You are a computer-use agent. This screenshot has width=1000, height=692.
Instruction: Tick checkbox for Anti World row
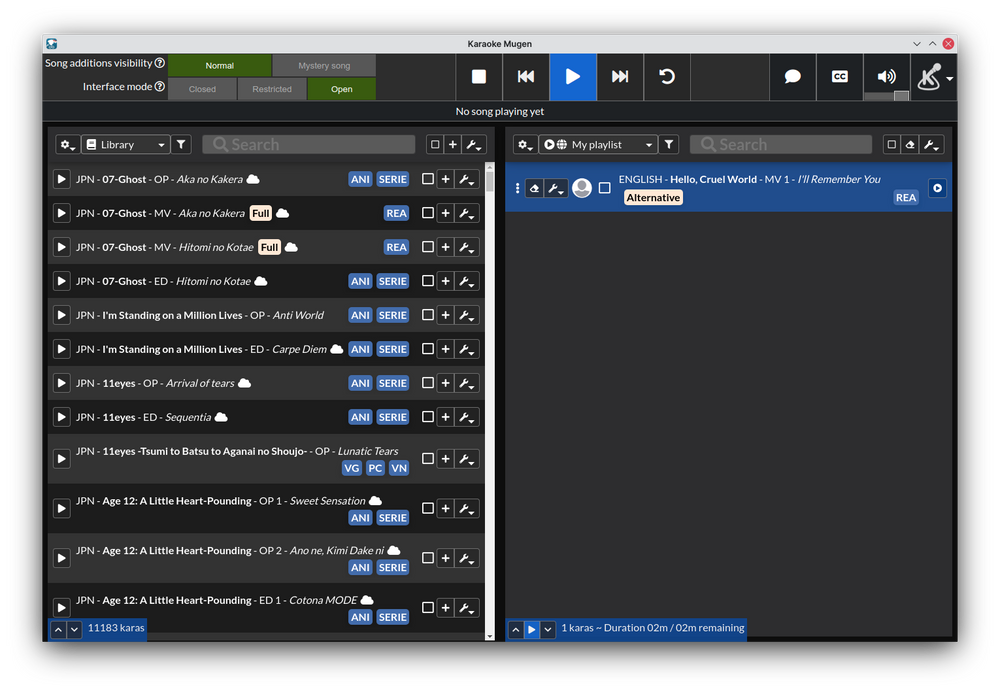[x=428, y=315]
